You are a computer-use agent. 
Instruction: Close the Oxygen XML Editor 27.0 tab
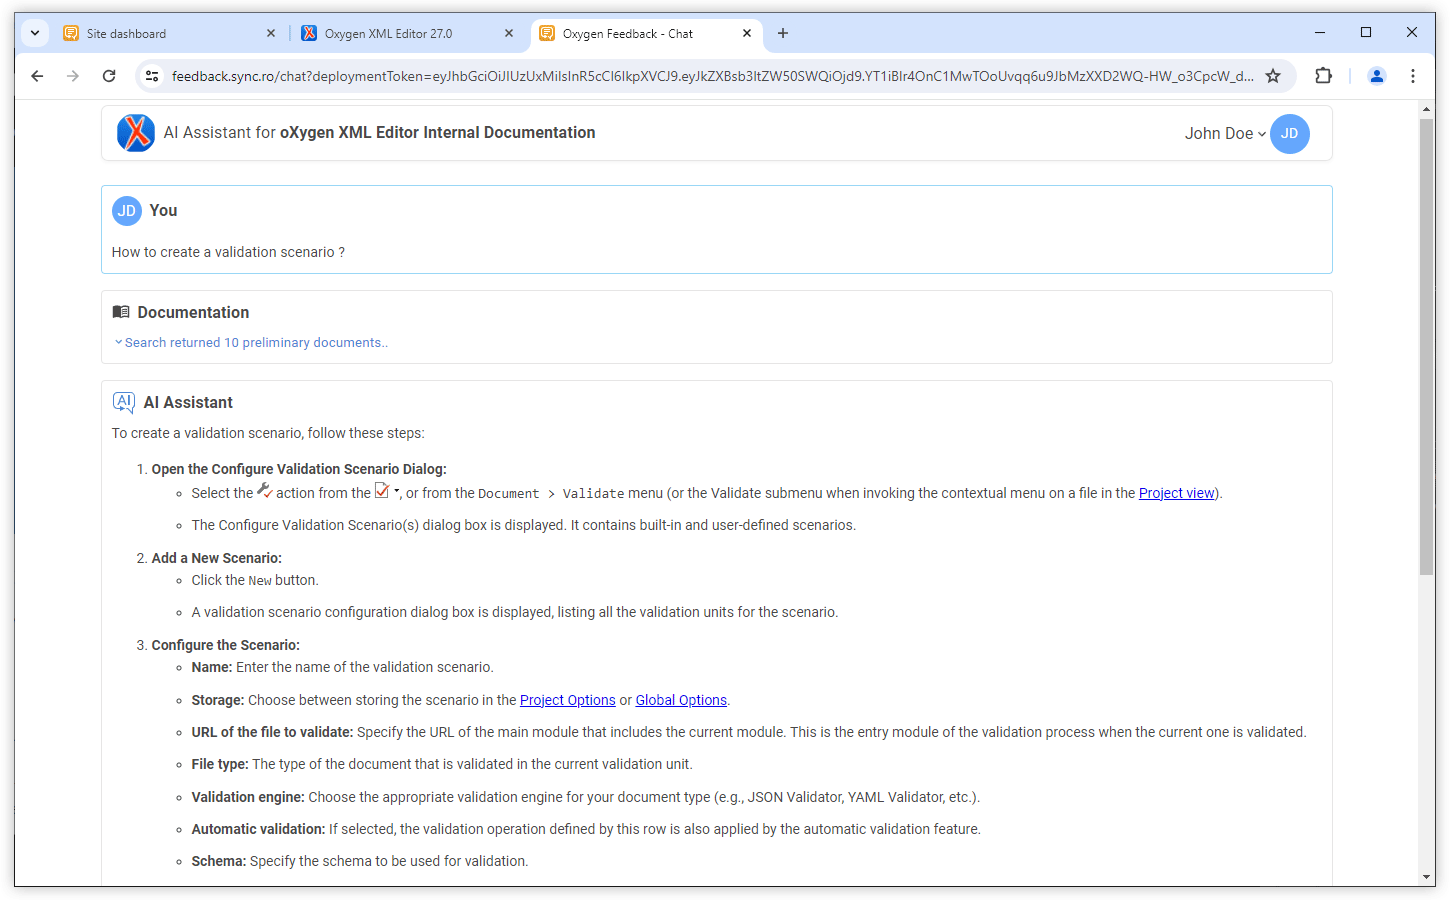click(509, 33)
